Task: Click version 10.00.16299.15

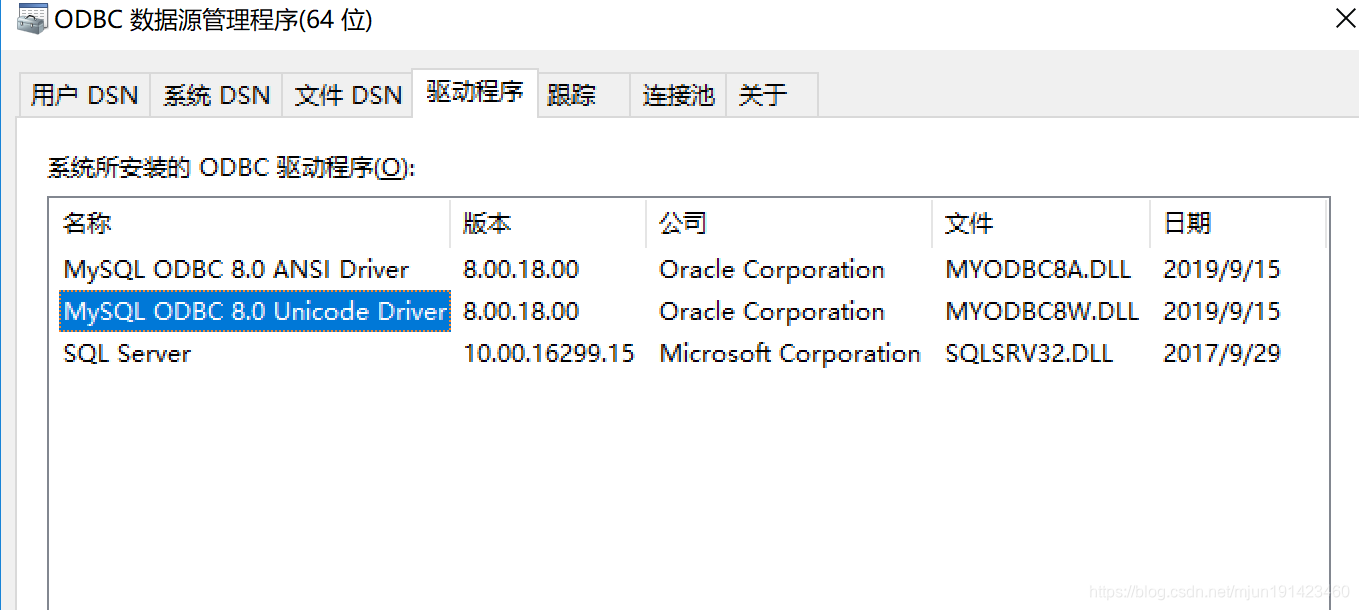Action: click(x=549, y=353)
